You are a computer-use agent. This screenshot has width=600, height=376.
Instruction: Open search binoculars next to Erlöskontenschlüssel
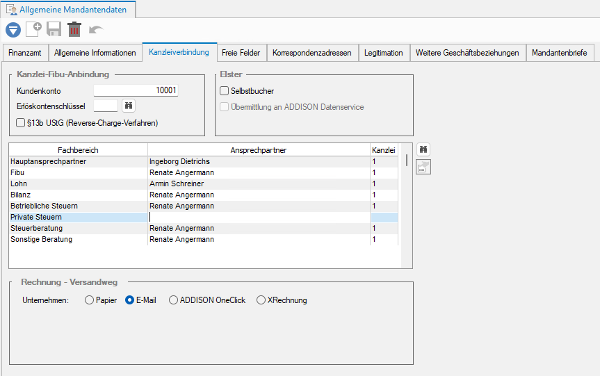pos(129,106)
